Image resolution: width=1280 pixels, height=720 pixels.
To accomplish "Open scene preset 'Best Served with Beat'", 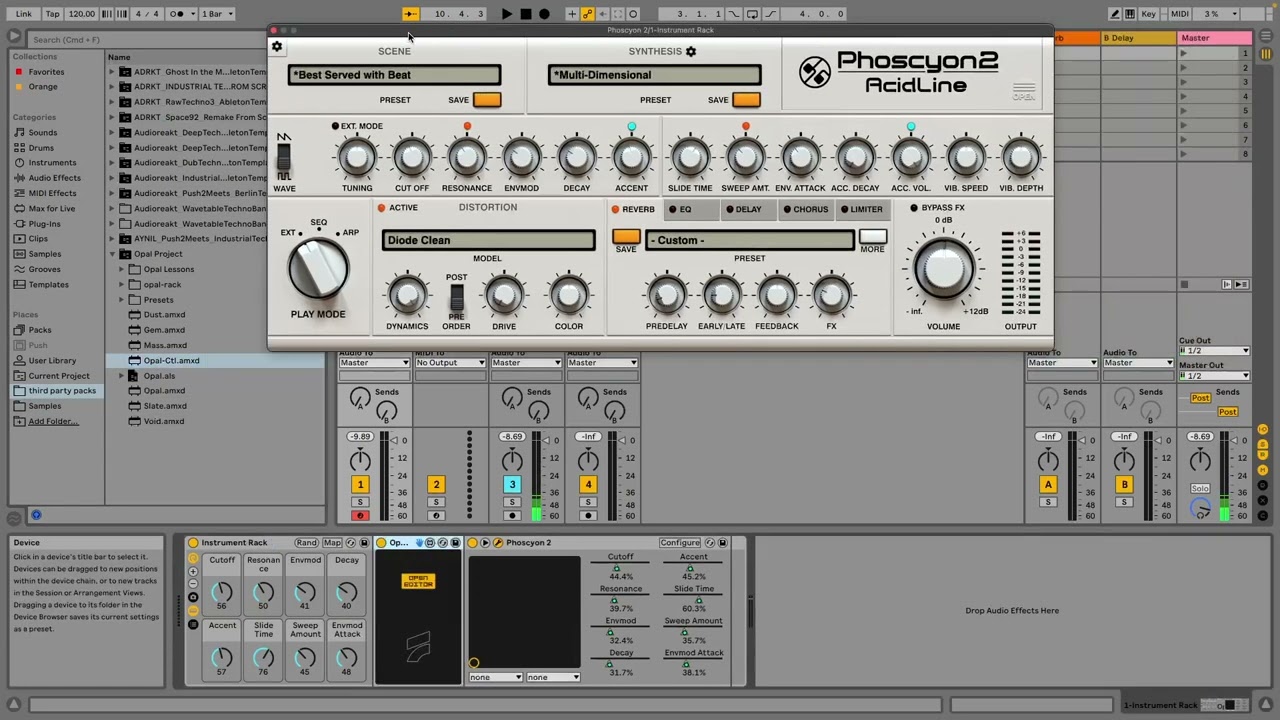I will [394, 75].
